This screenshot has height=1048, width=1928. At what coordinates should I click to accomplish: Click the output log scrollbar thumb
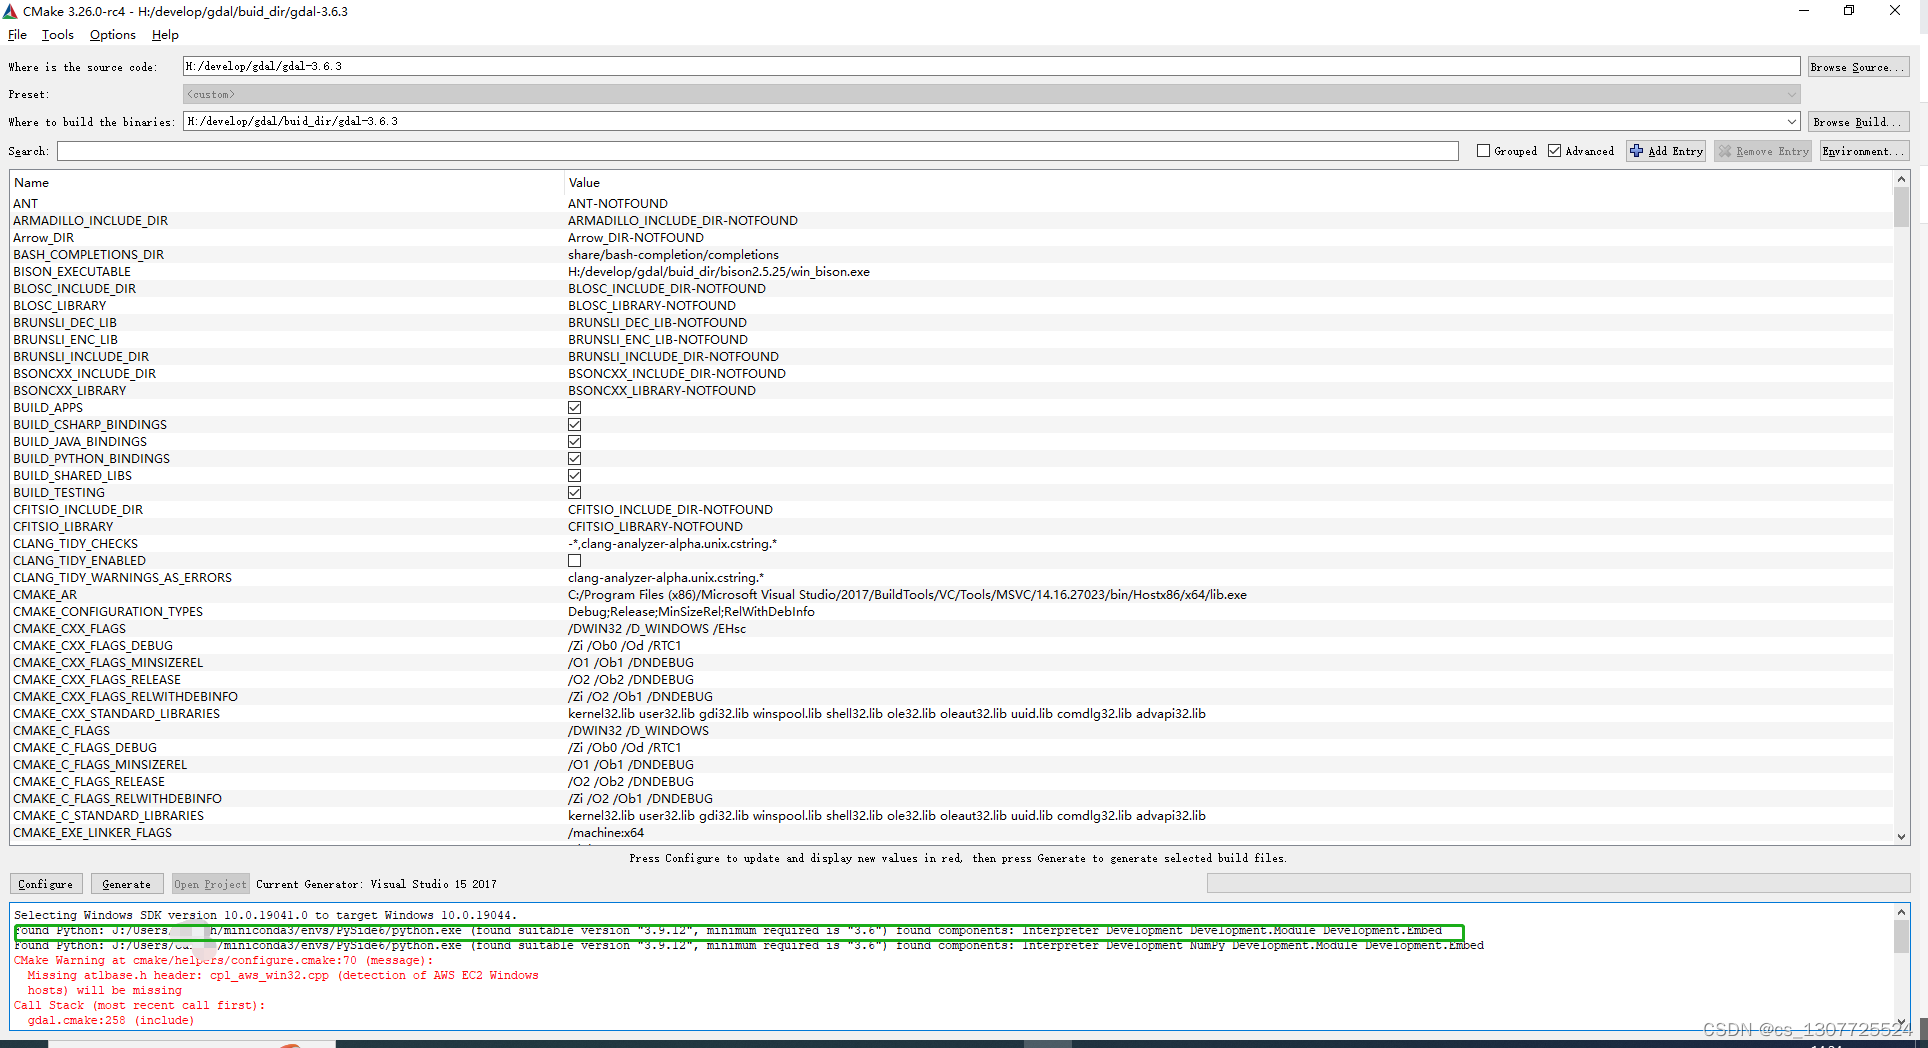1901,936
